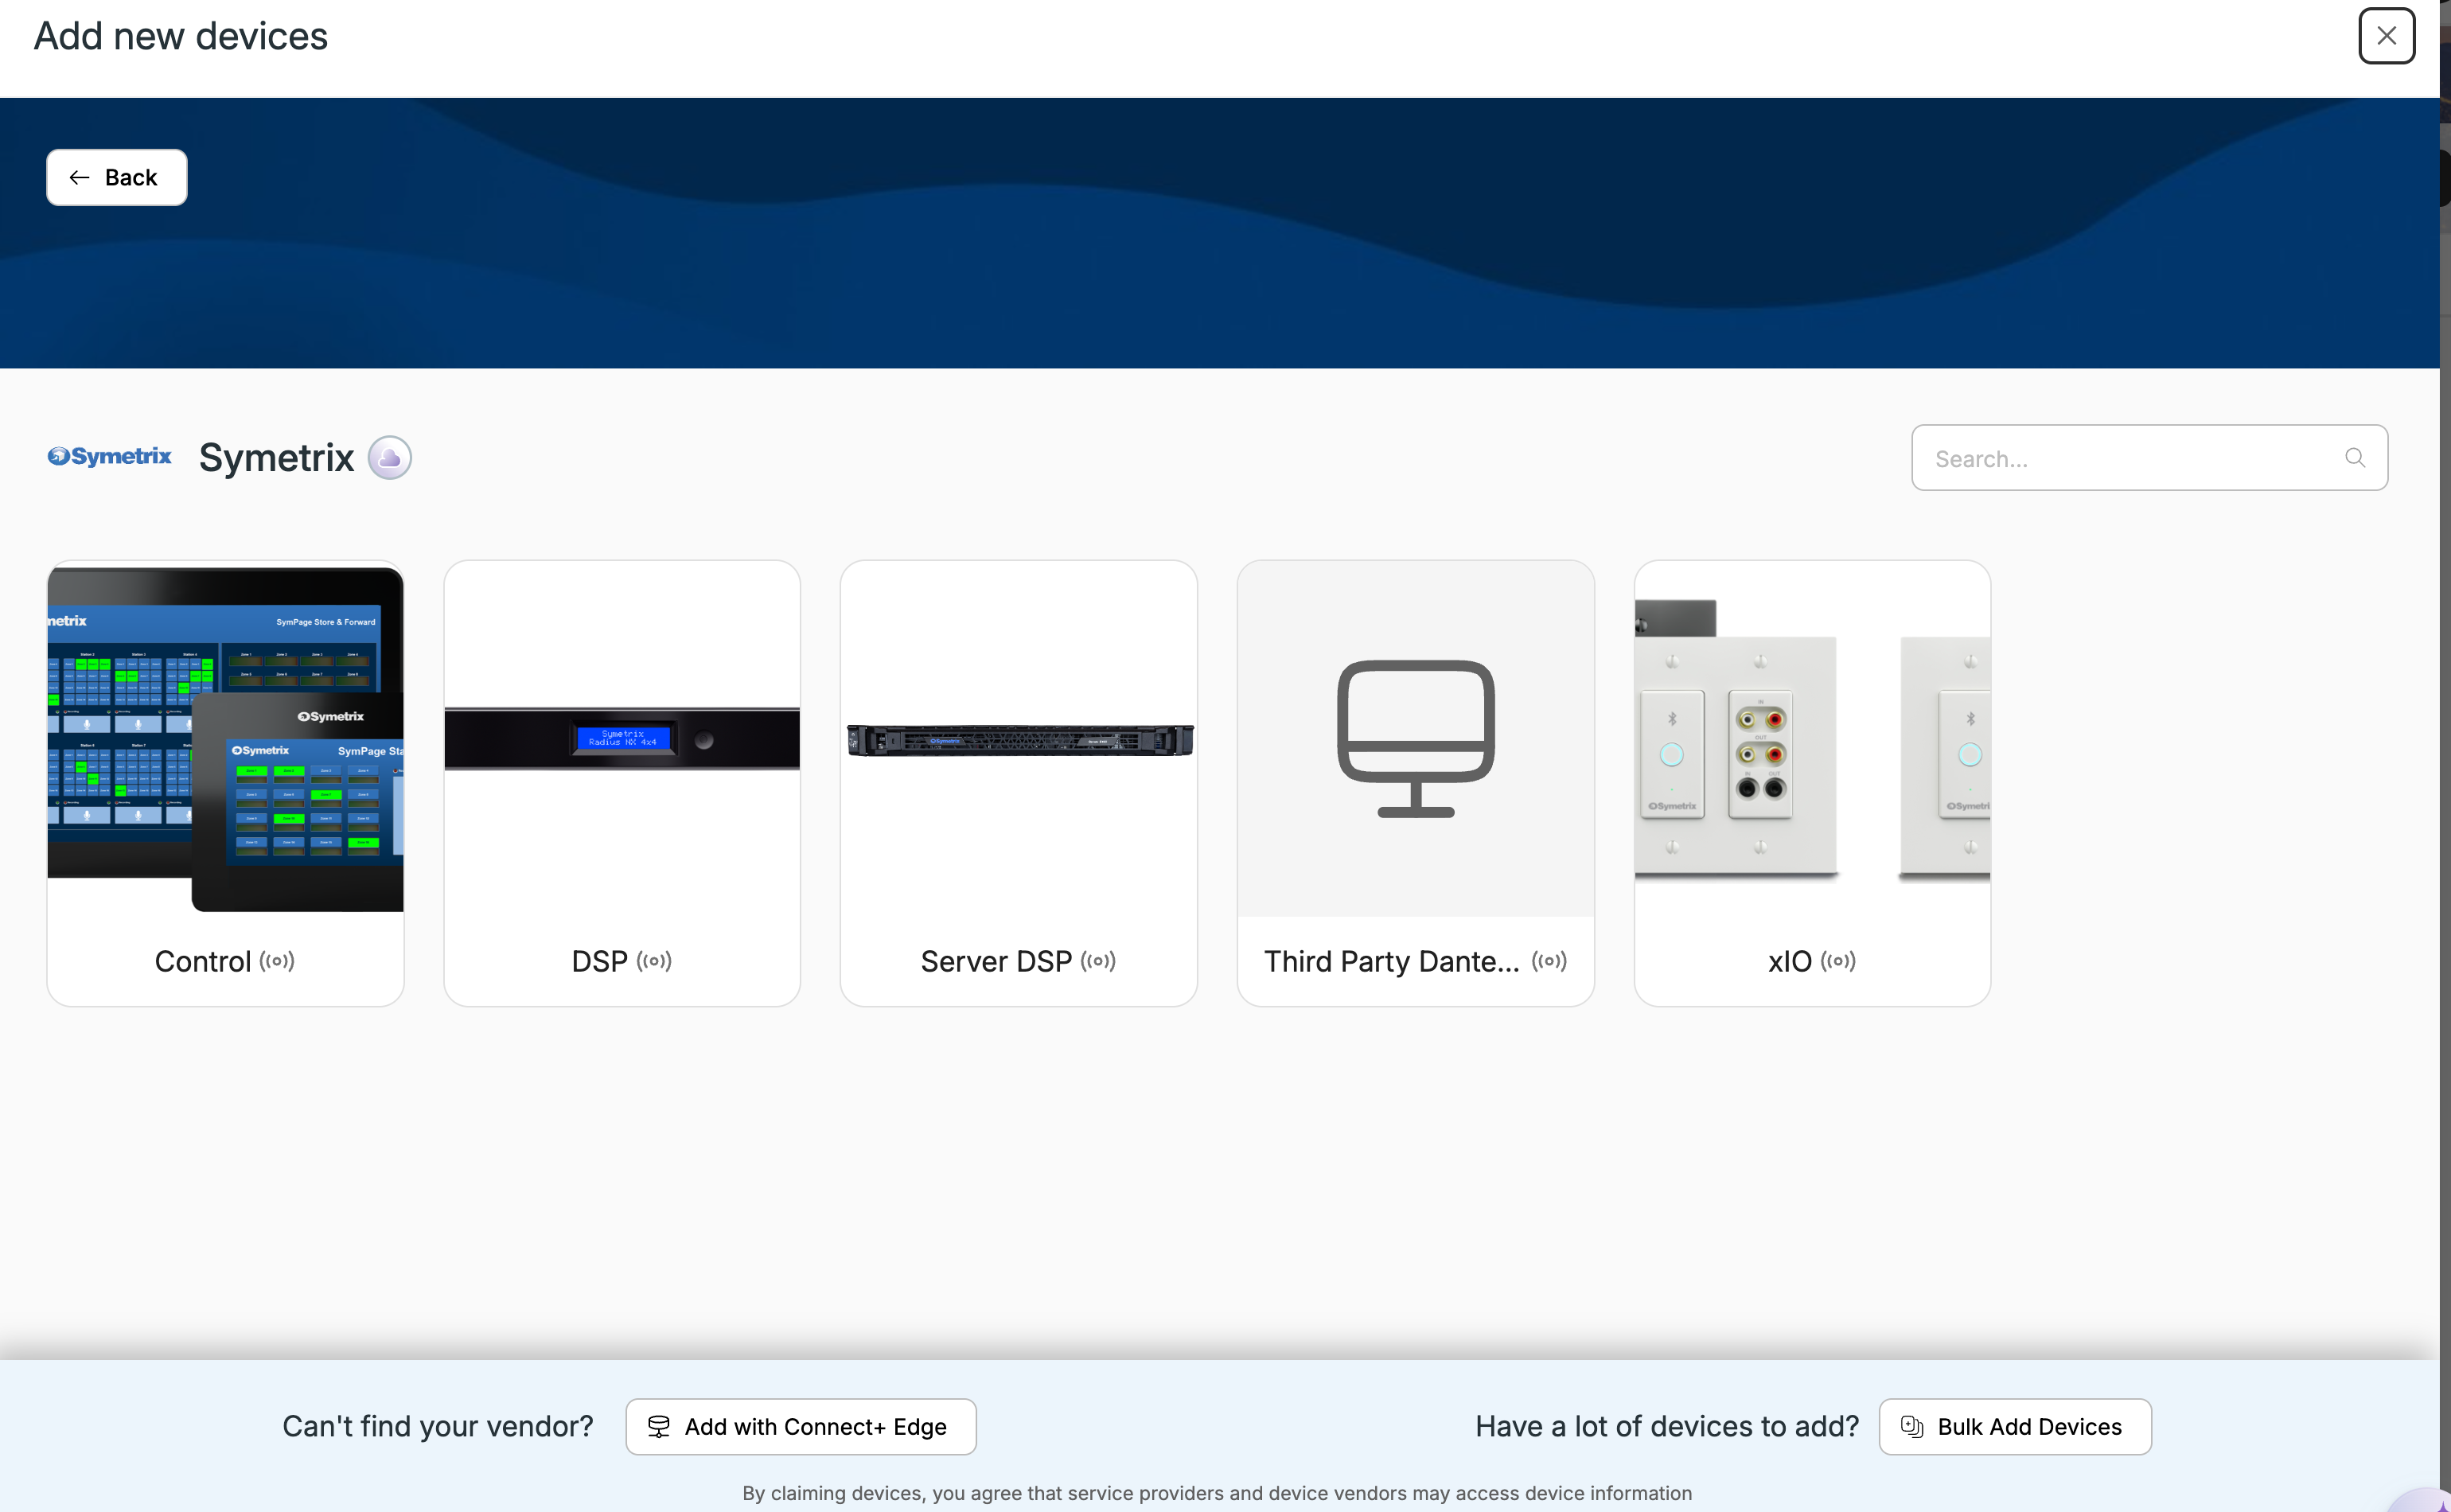
Task: Click the Bulk Add Devices button
Action: pyautogui.click(x=2015, y=1426)
